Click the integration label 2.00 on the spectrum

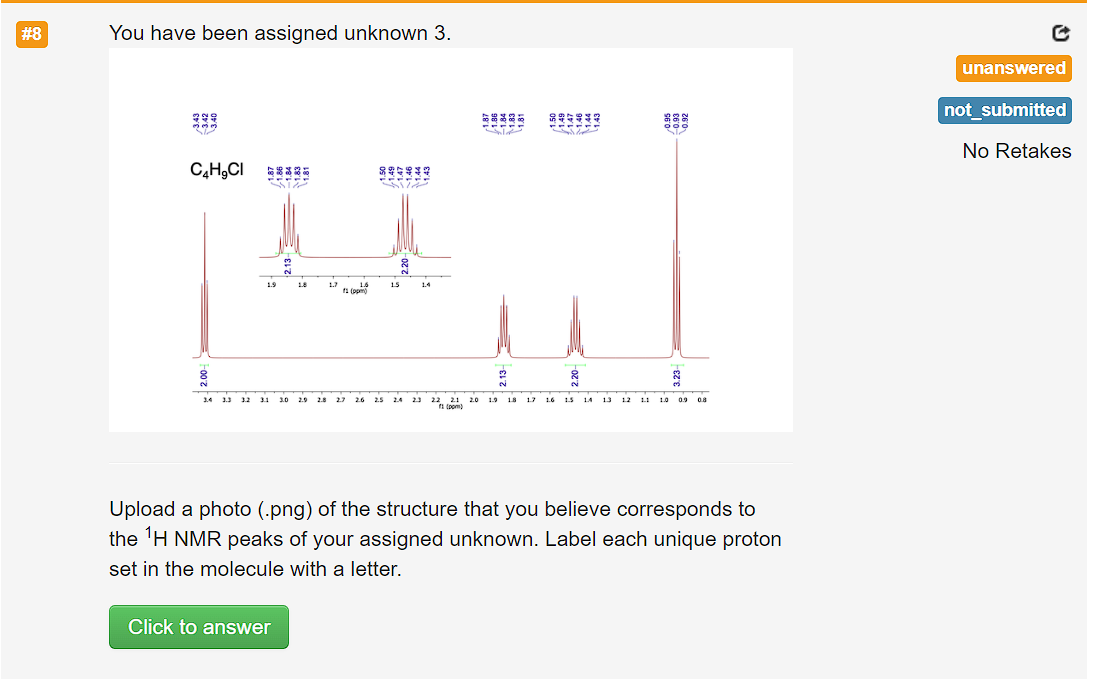tap(203, 376)
